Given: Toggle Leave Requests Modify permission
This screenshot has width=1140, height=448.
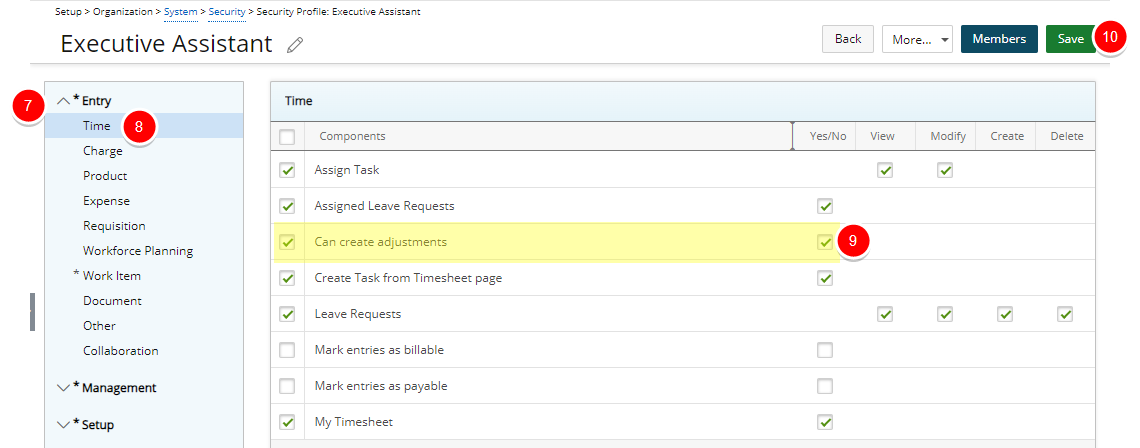Looking at the screenshot, I should tap(944, 314).
